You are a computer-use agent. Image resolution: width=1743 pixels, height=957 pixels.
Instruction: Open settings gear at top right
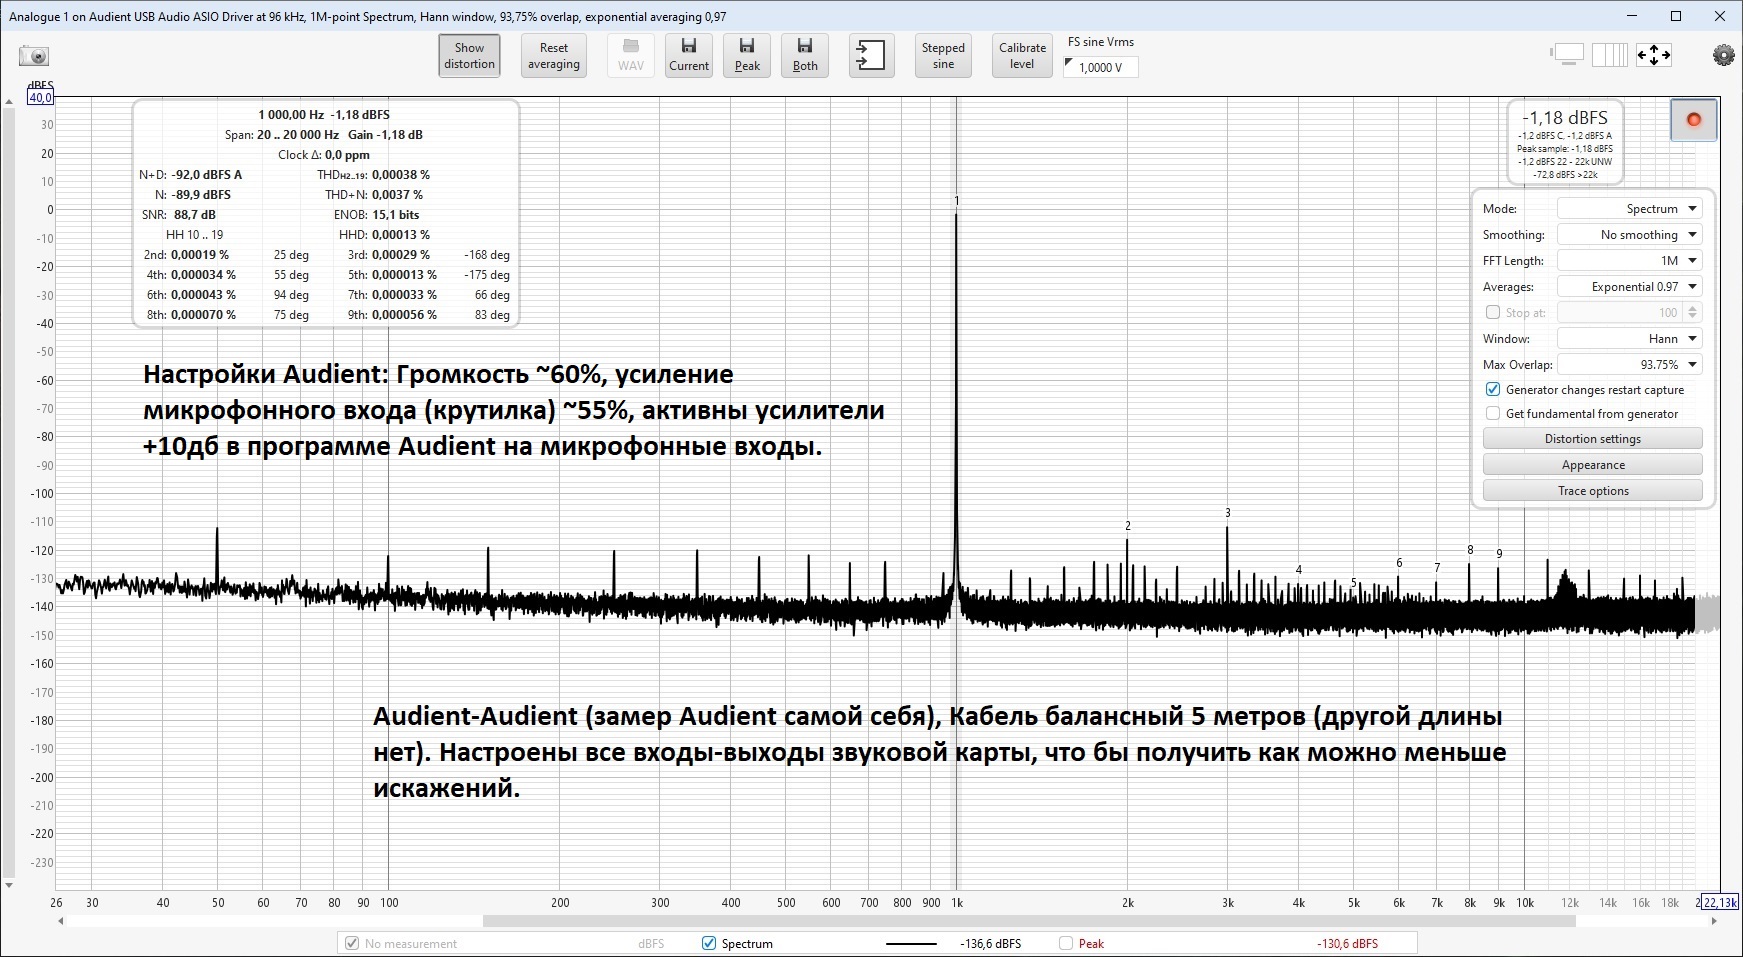pyautogui.click(x=1723, y=55)
